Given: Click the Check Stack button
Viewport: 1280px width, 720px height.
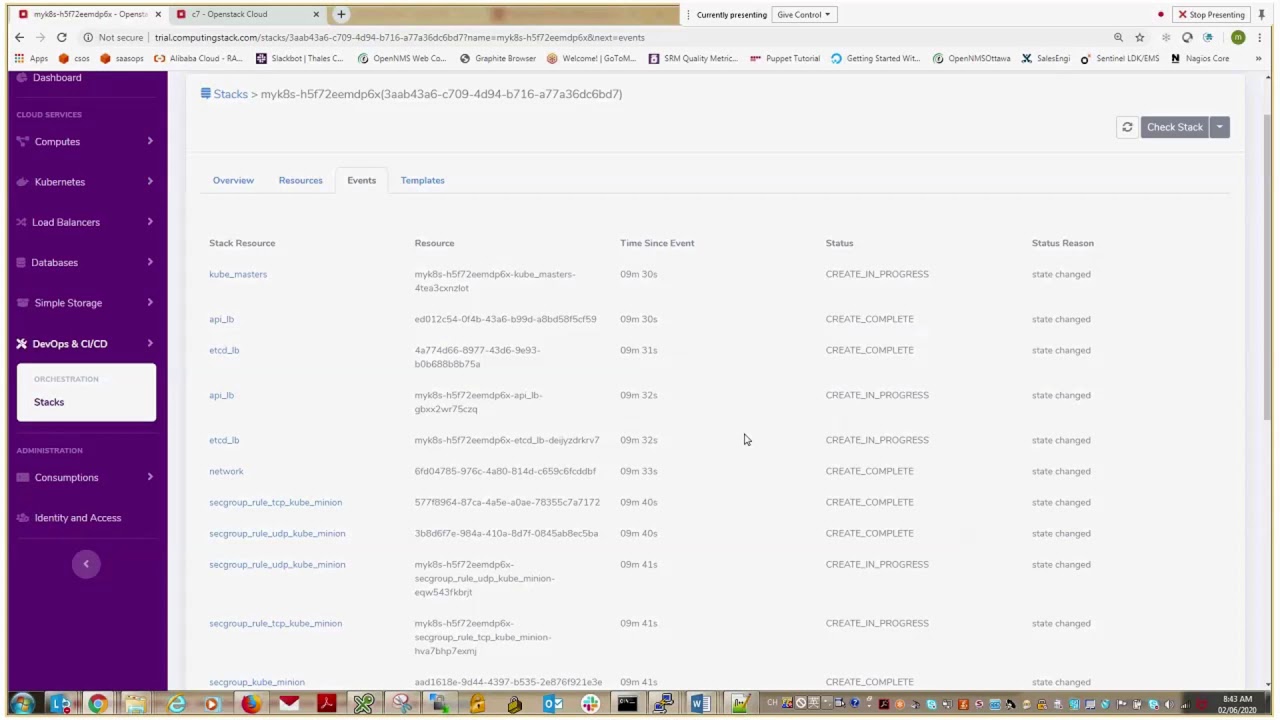Looking at the screenshot, I should 1175,127.
